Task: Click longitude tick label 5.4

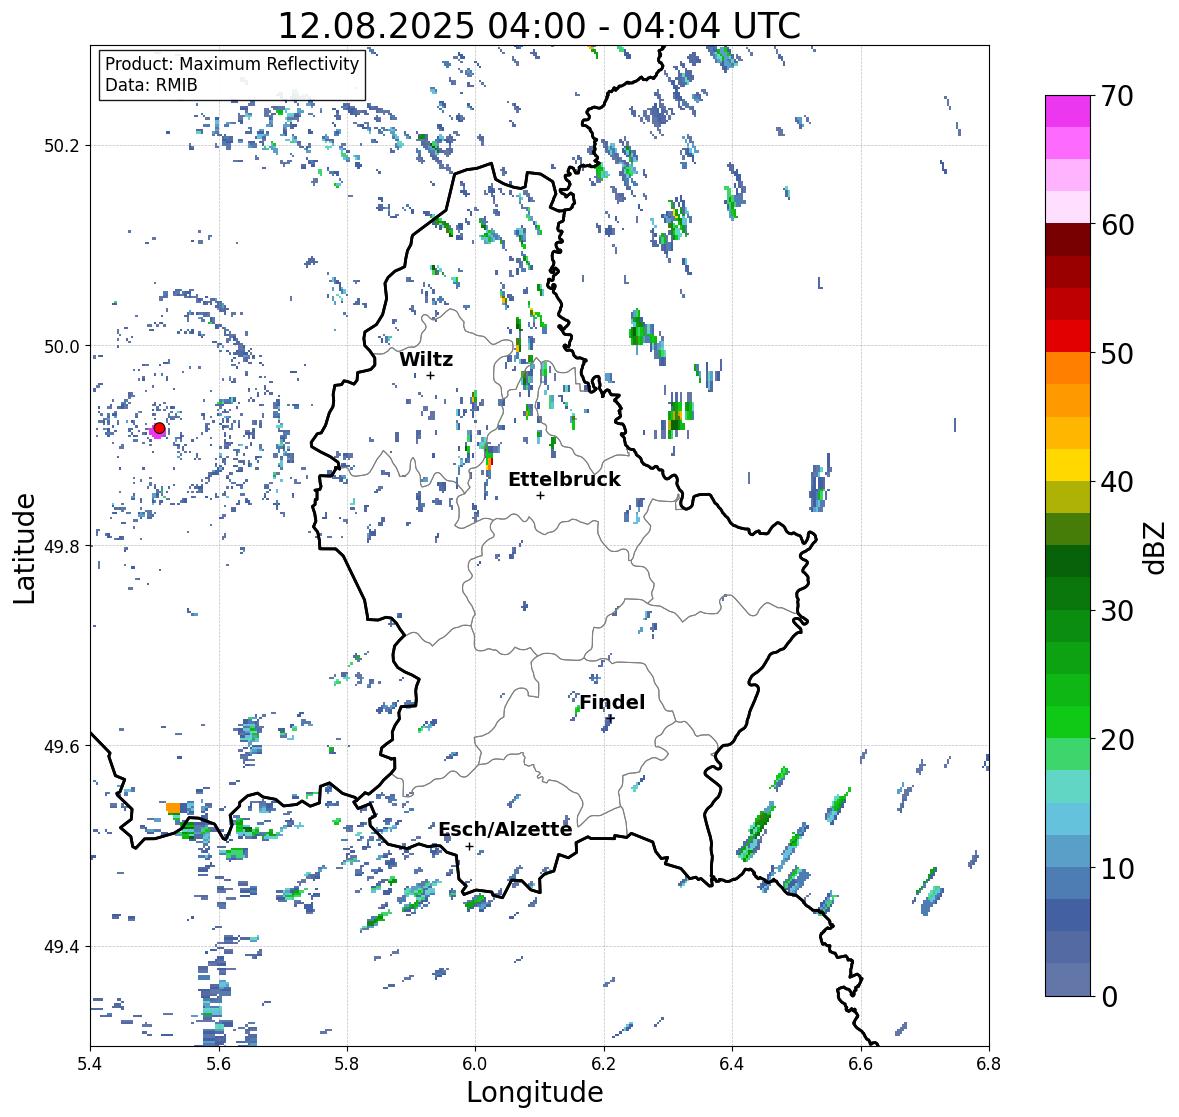Action: pyautogui.click(x=90, y=1063)
